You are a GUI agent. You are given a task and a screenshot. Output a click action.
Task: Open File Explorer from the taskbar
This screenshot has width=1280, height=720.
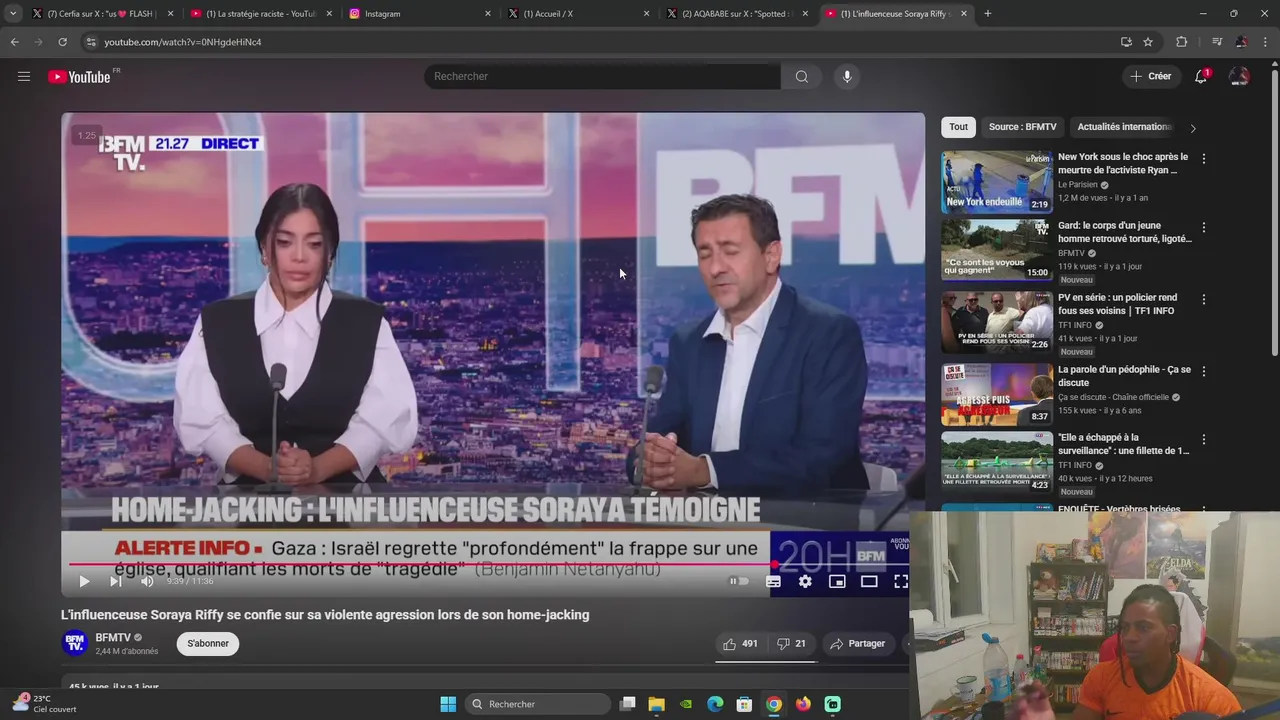tap(656, 704)
